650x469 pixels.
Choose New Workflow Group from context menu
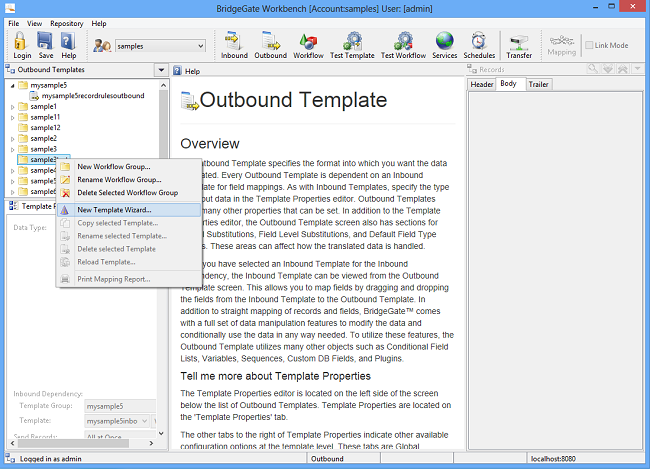click(129, 166)
